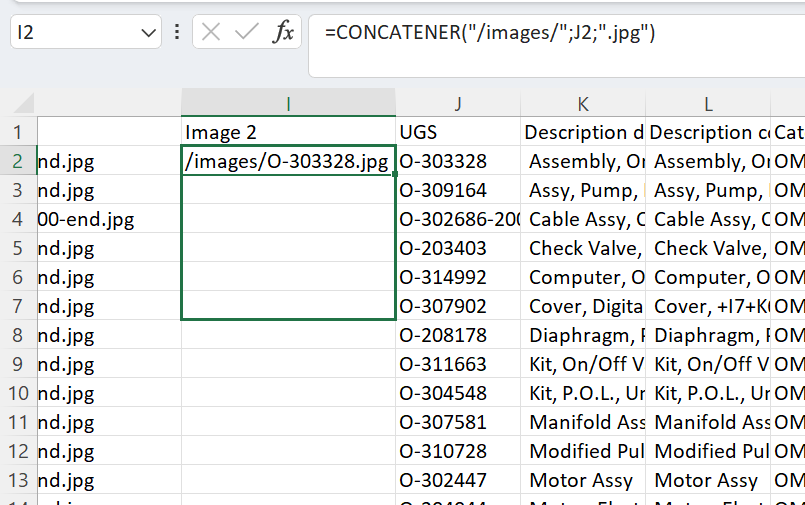Click the Insert Function fx icon
The image size is (805, 505).
point(284,32)
